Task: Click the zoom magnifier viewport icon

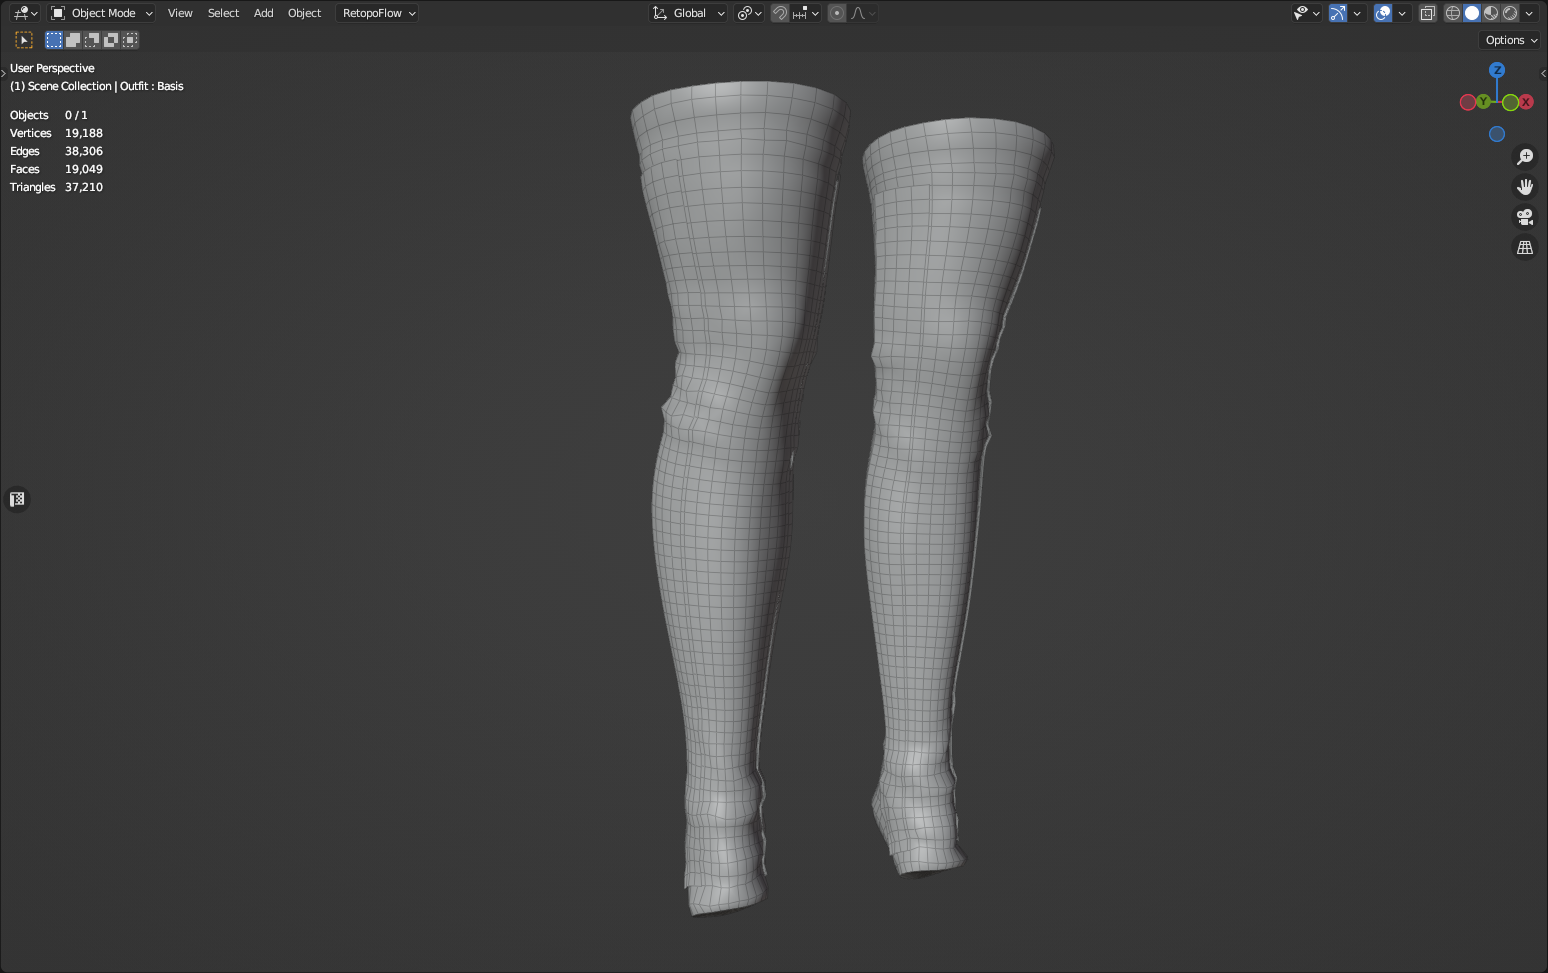Action: tap(1525, 157)
